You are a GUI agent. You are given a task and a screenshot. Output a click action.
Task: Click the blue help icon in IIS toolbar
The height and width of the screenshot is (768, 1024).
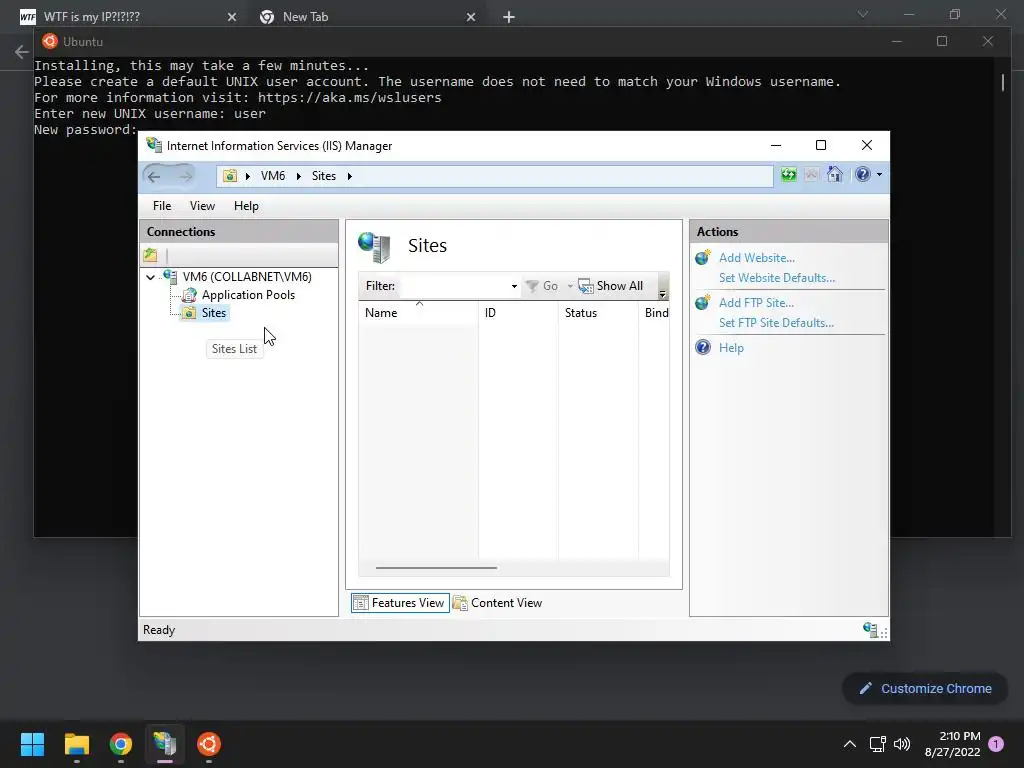pyautogui.click(x=863, y=174)
